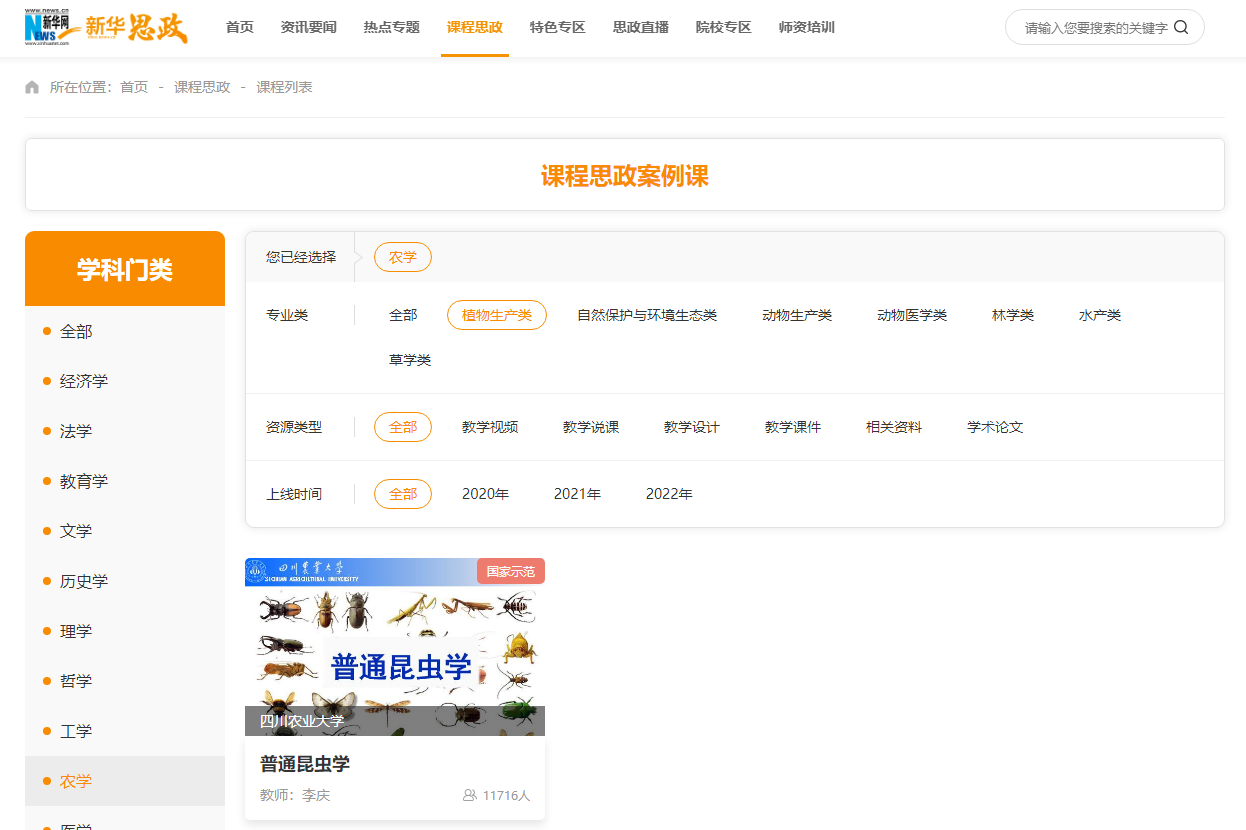Select 林学类 specialty category
Image resolution: width=1246 pixels, height=830 pixels.
click(x=1012, y=315)
